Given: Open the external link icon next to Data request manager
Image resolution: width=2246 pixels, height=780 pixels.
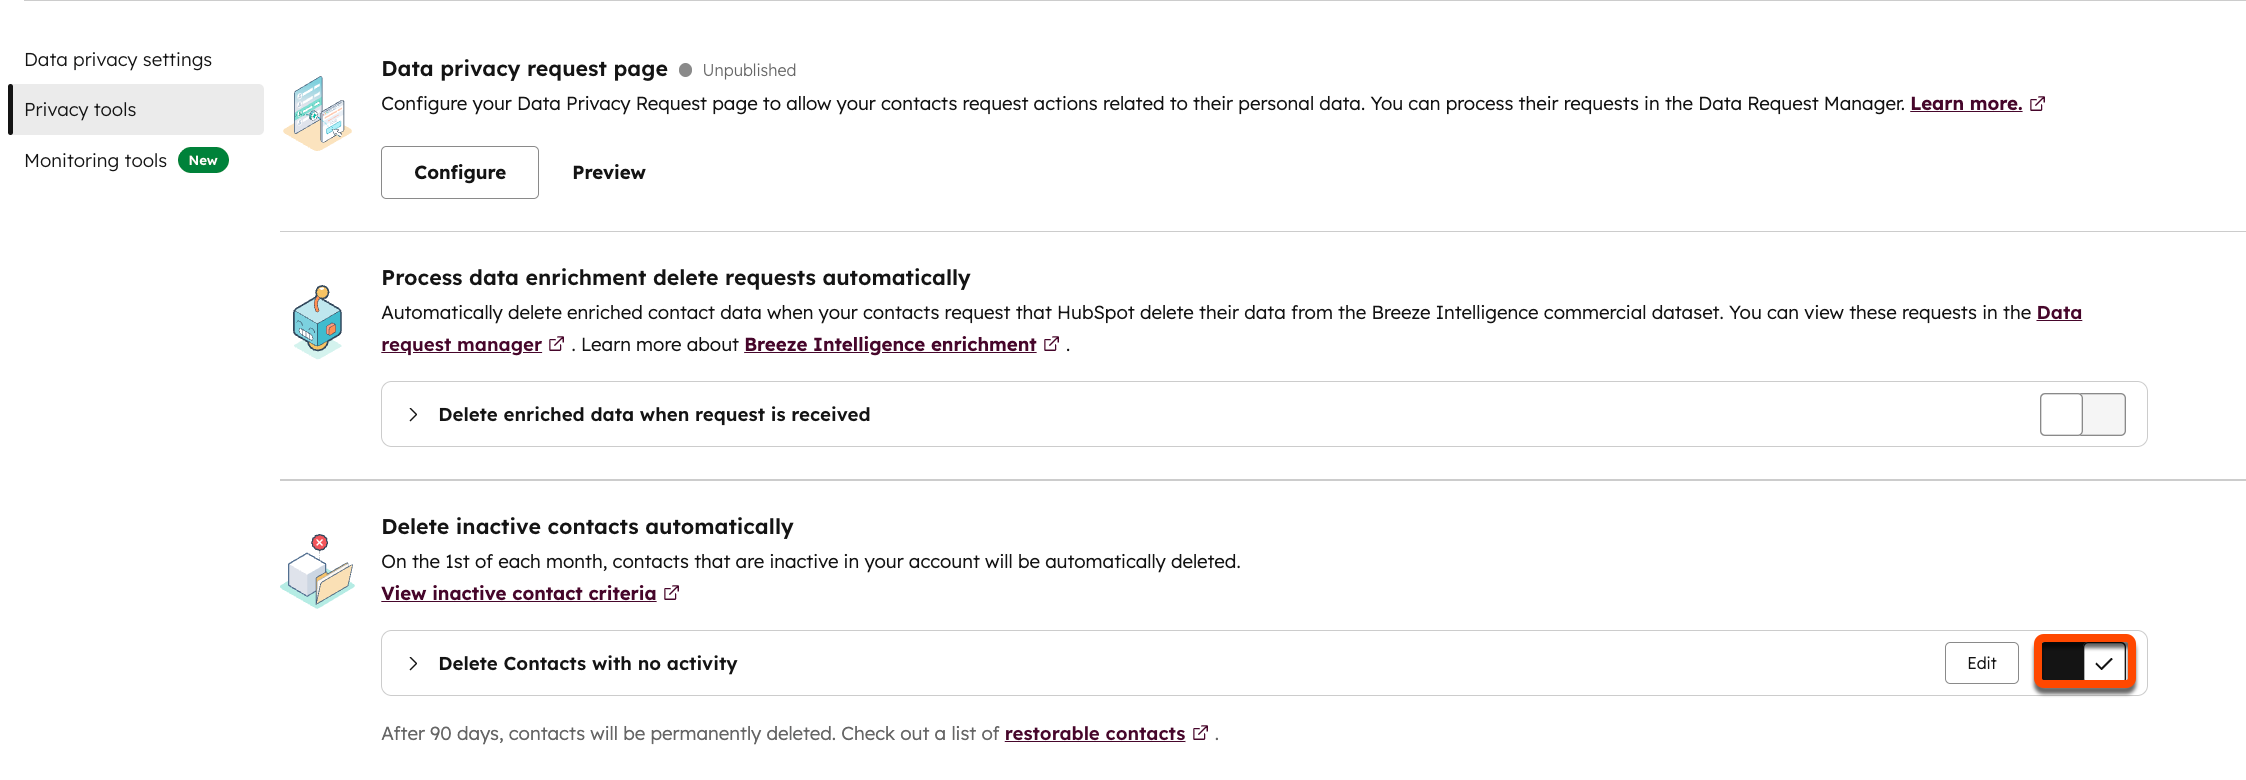Looking at the screenshot, I should (557, 343).
